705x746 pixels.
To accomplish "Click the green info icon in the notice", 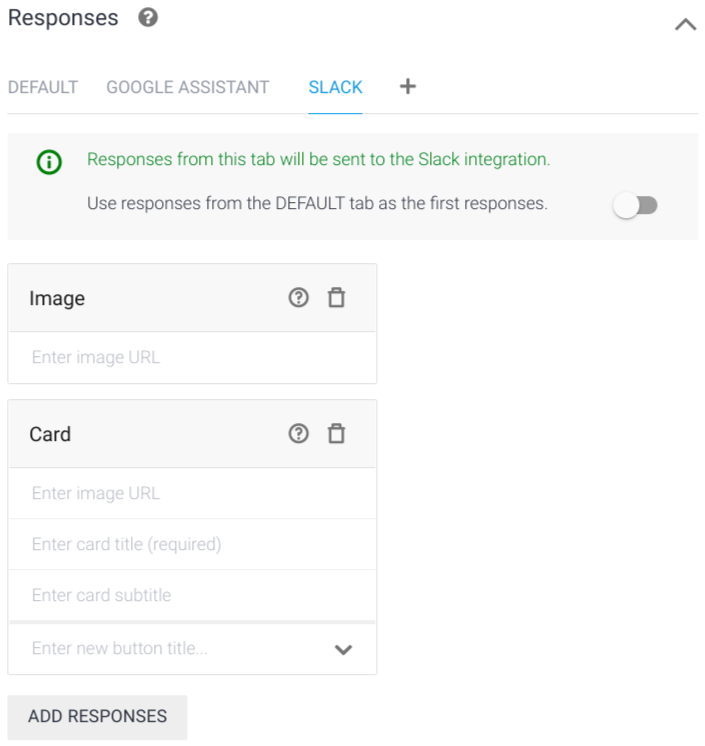I will tap(48, 163).
